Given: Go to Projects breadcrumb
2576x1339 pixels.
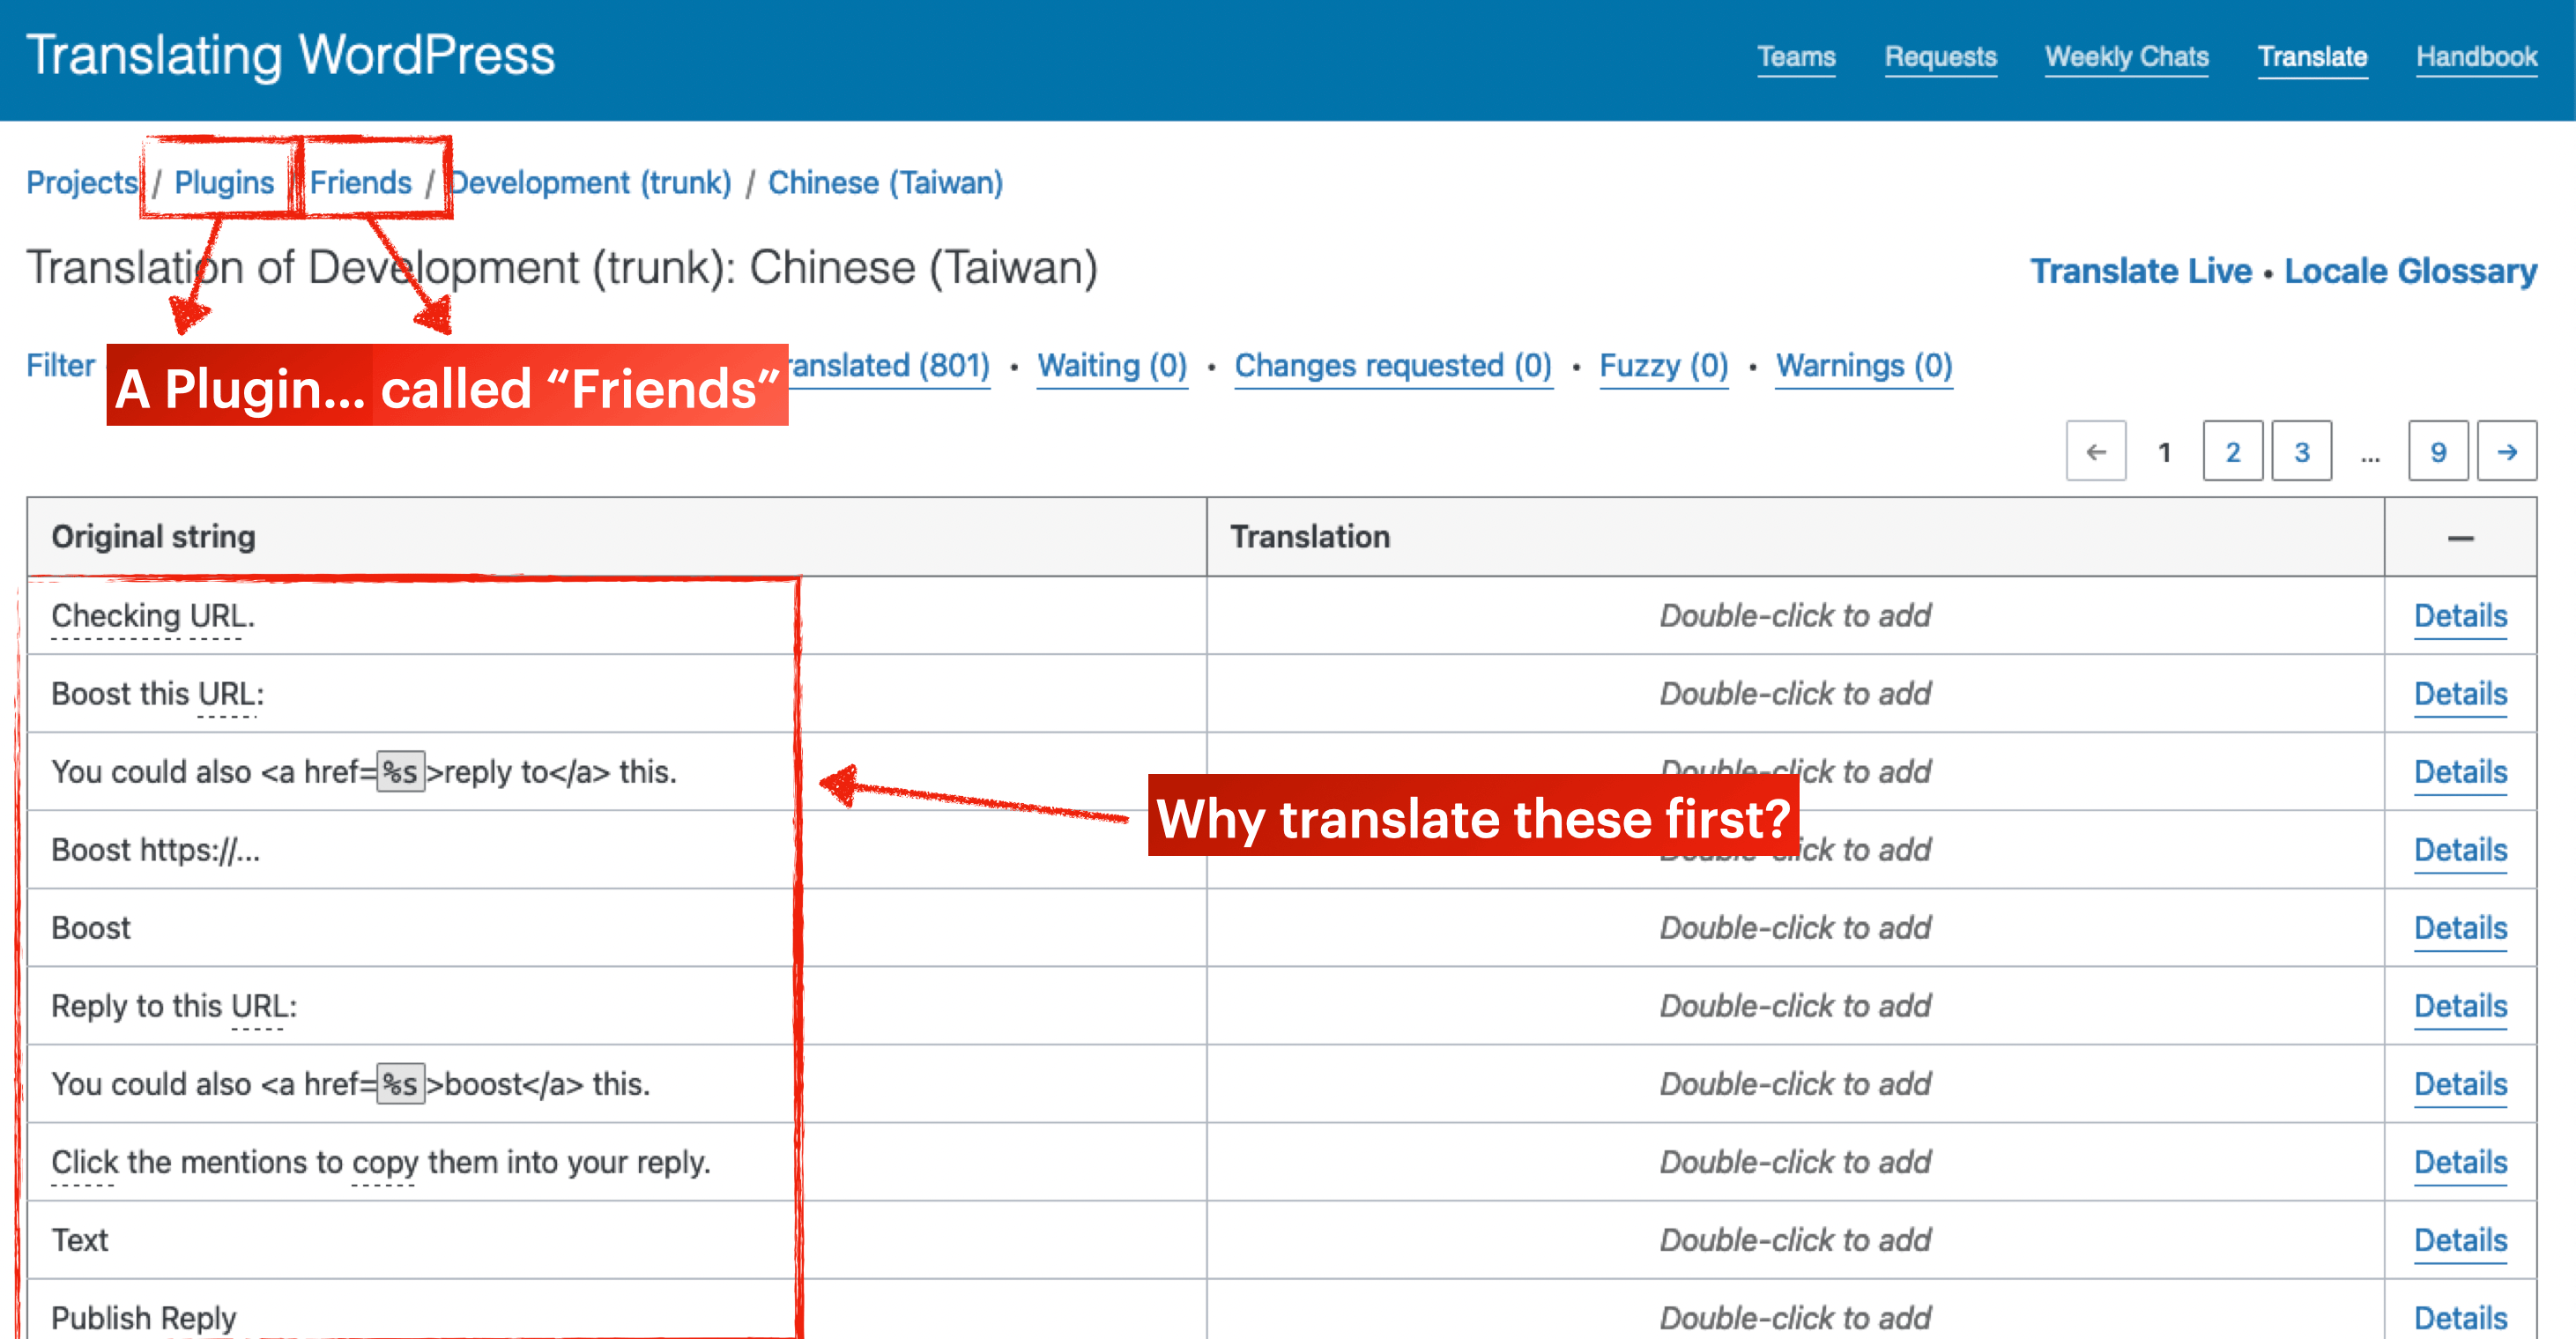Looking at the screenshot, I should point(82,183).
